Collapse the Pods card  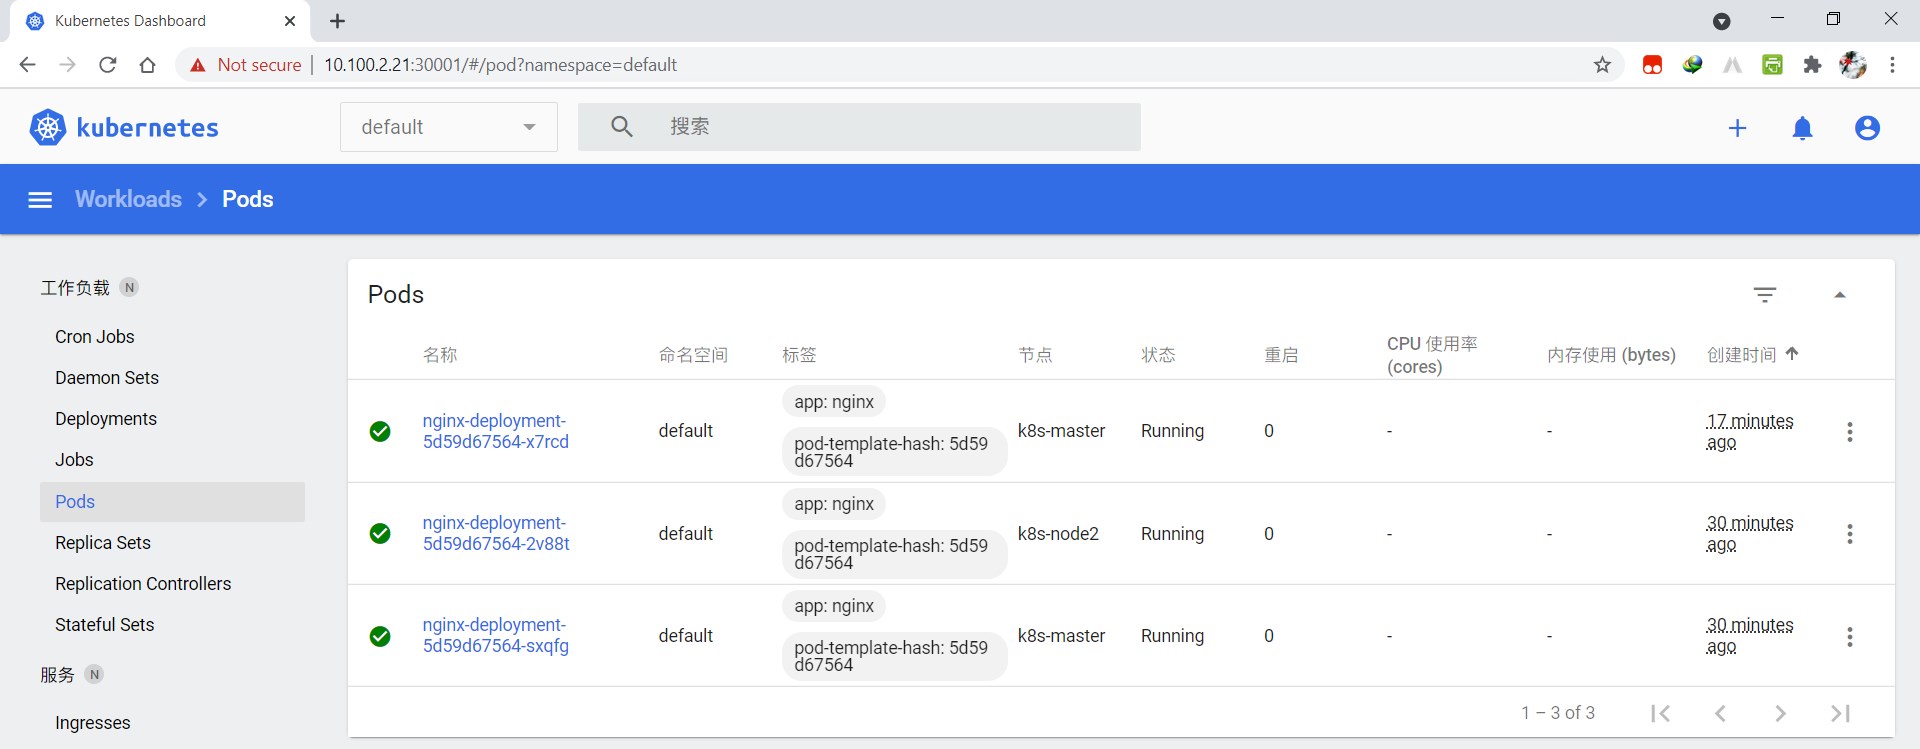pos(1839,295)
